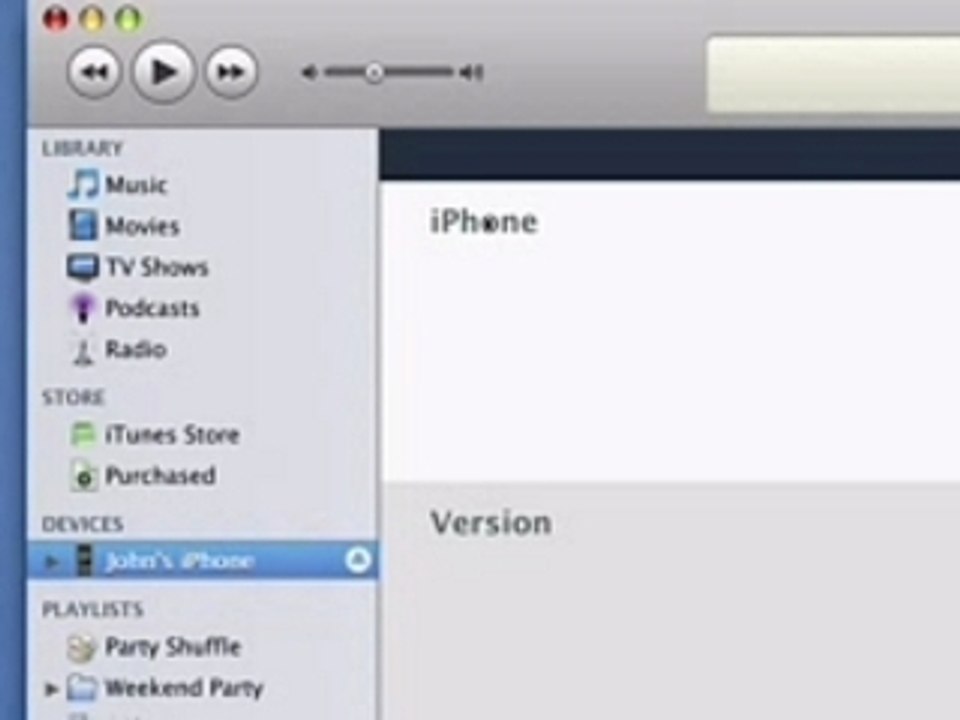The width and height of the screenshot is (960, 720).
Task: Click the Radio antenna icon
Action: (83, 351)
